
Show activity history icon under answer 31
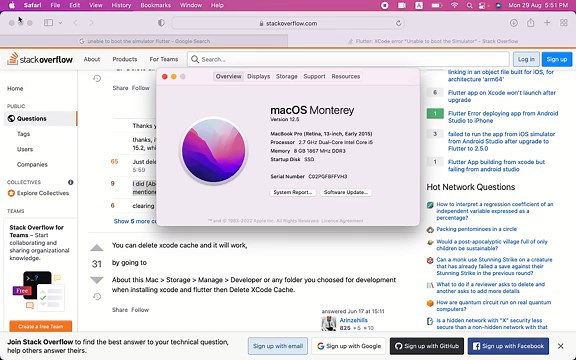[97, 296]
